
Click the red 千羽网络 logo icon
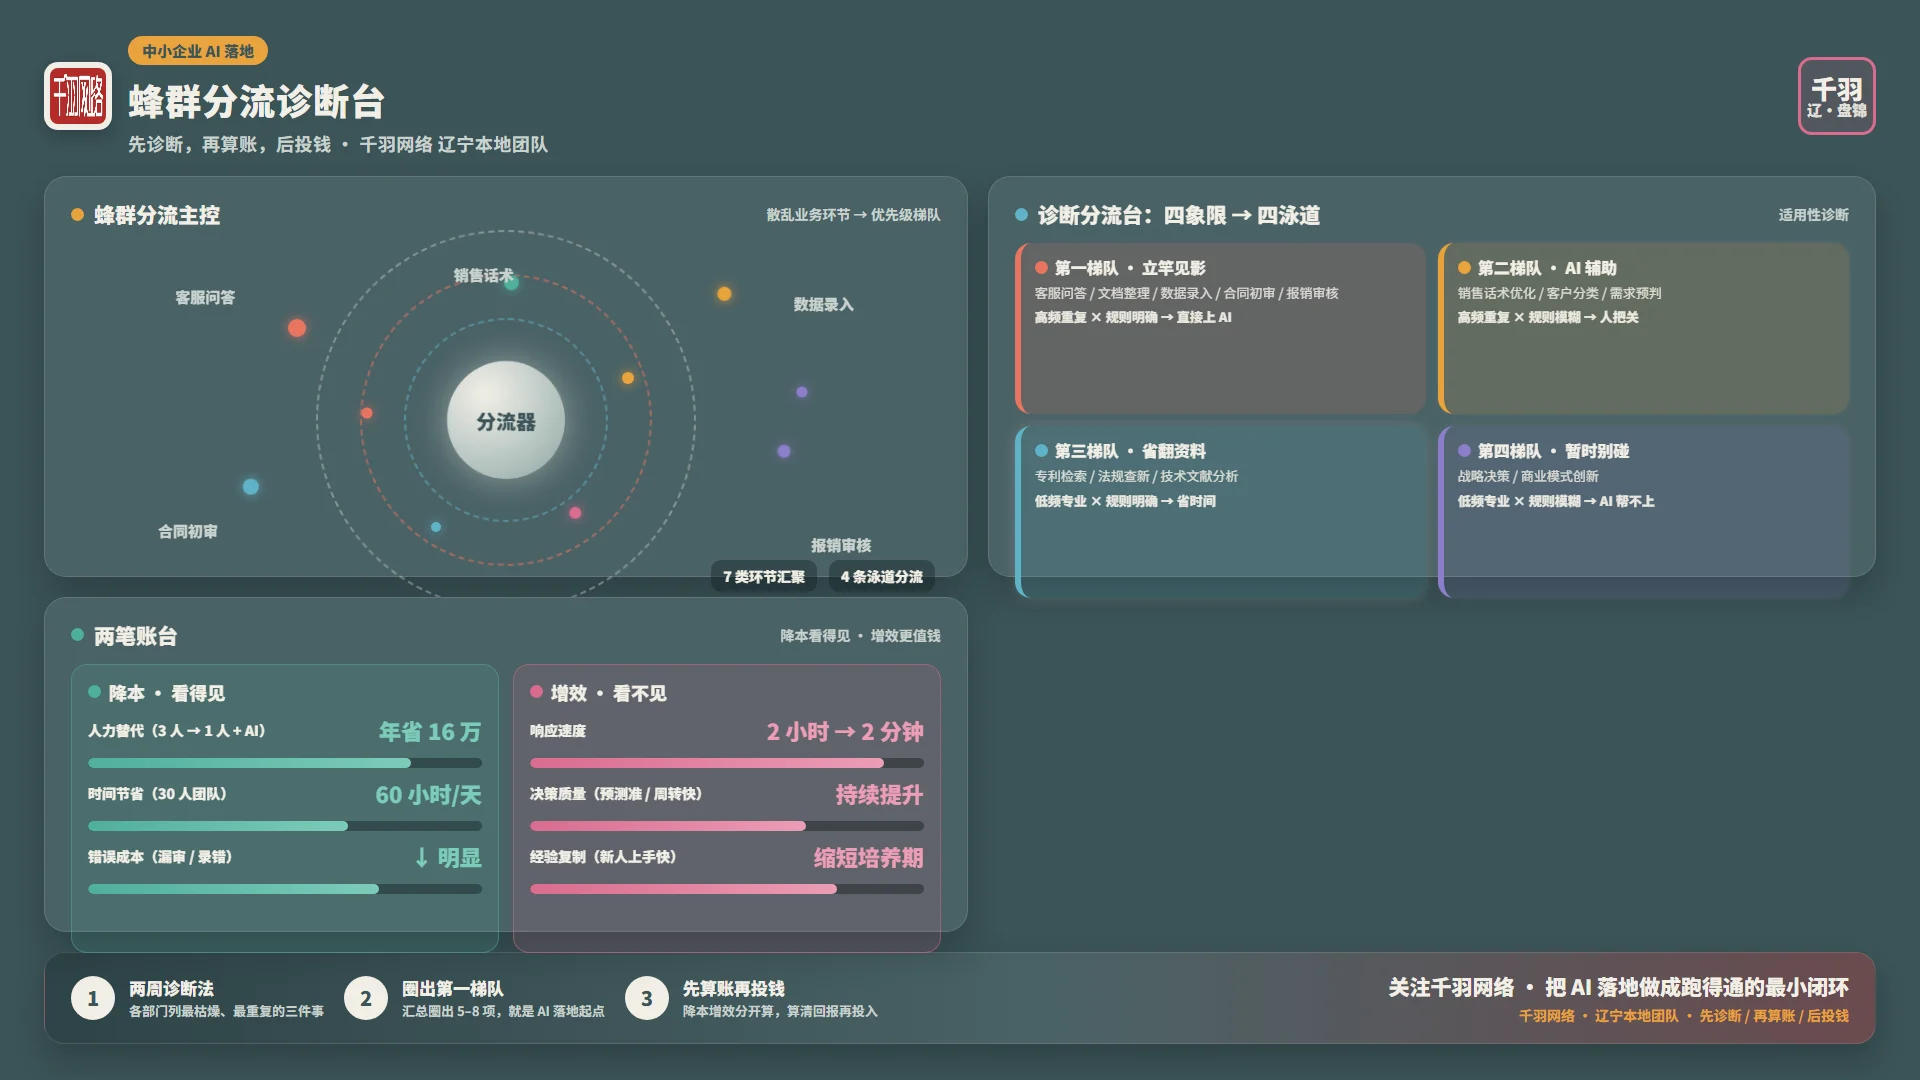(78, 96)
